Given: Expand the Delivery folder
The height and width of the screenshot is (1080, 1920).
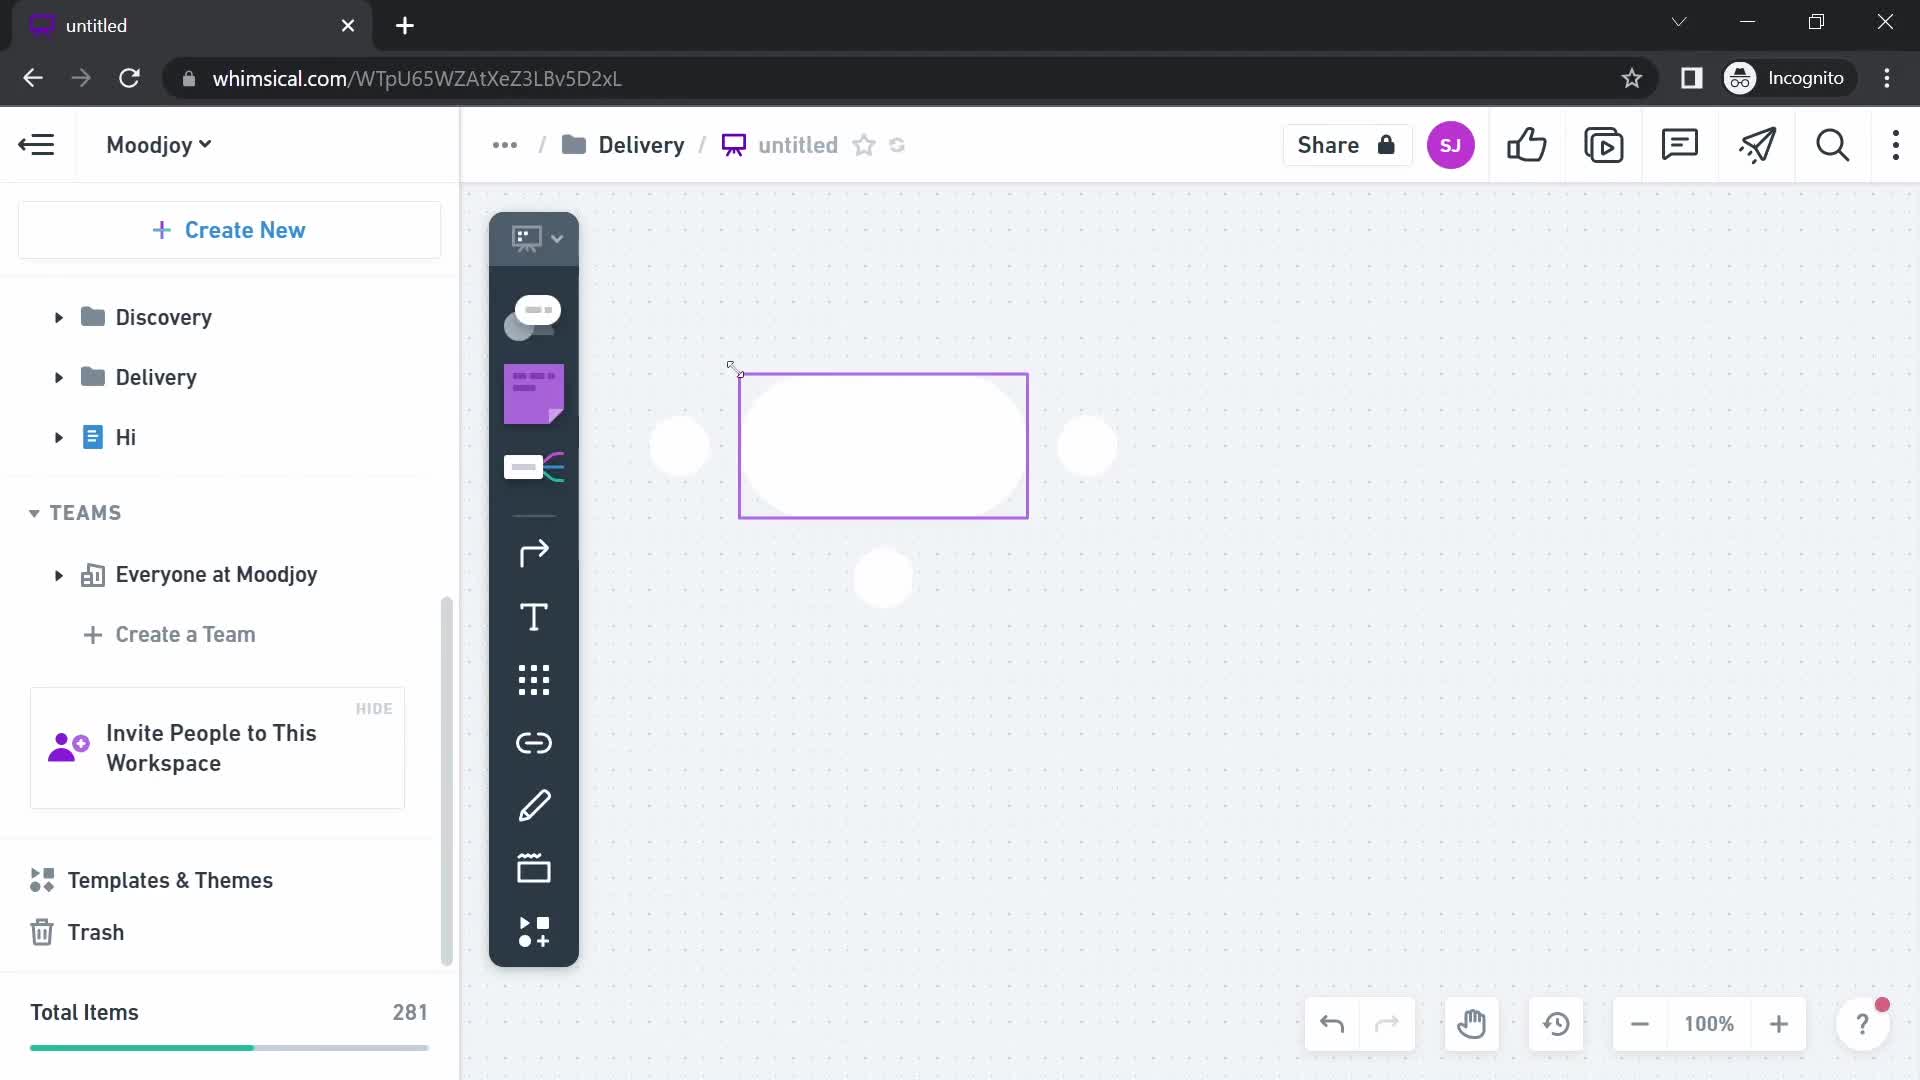Looking at the screenshot, I should point(58,377).
